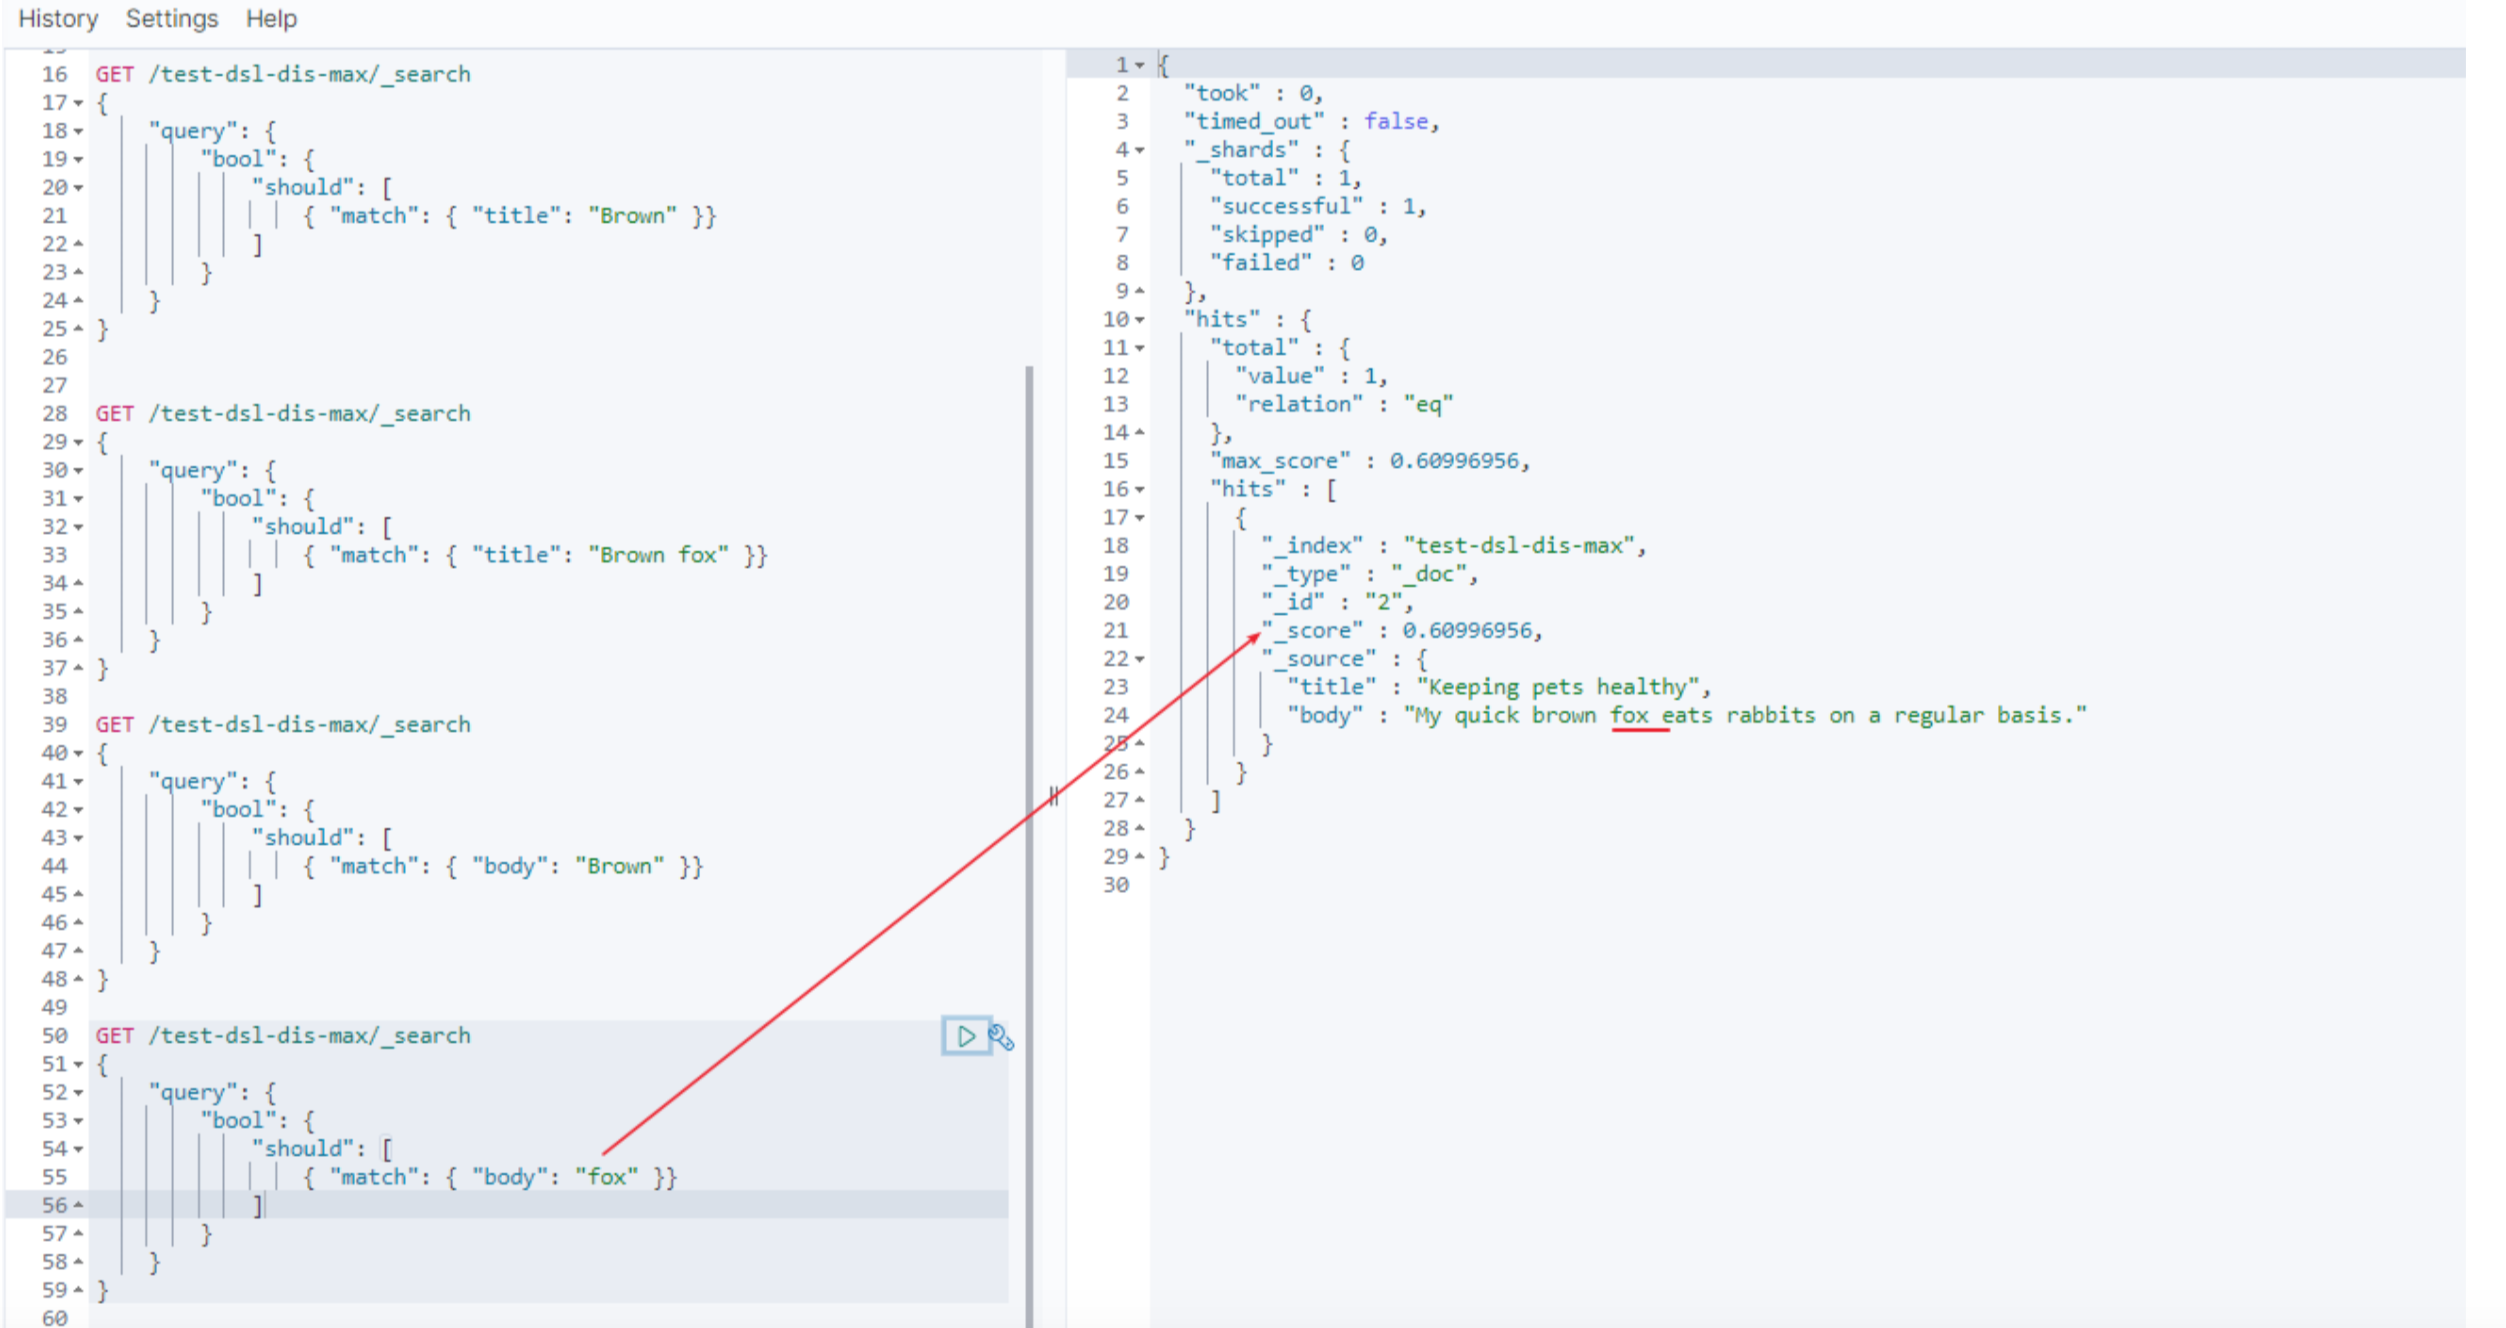Collapse the should array at line 32
The width and height of the screenshot is (2506, 1328).
pyautogui.click(x=78, y=527)
